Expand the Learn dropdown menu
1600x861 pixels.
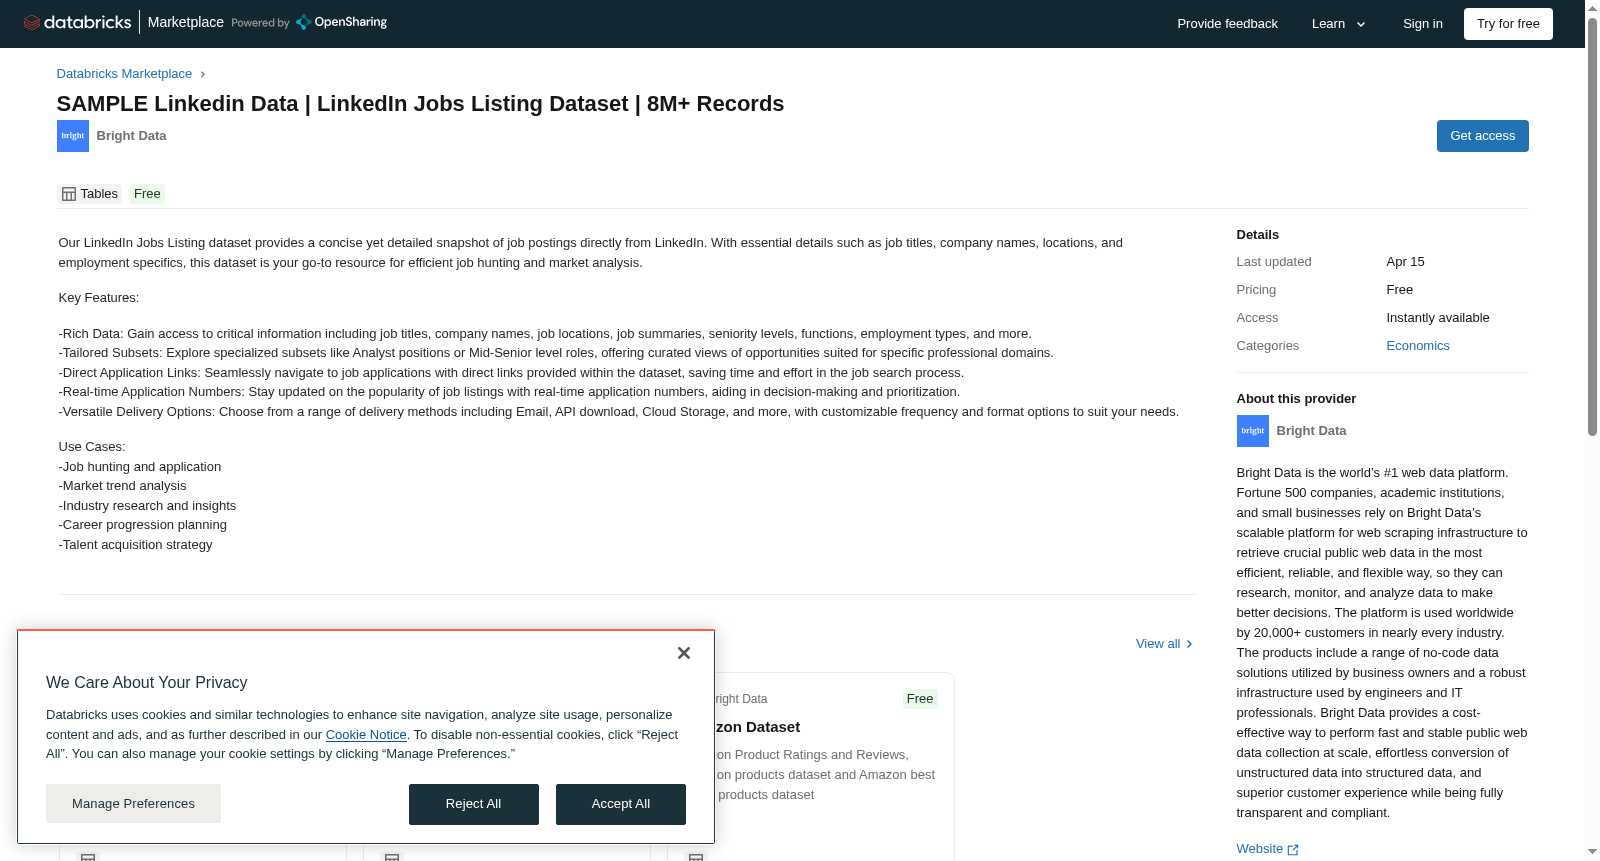click(x=1338, y=24)
